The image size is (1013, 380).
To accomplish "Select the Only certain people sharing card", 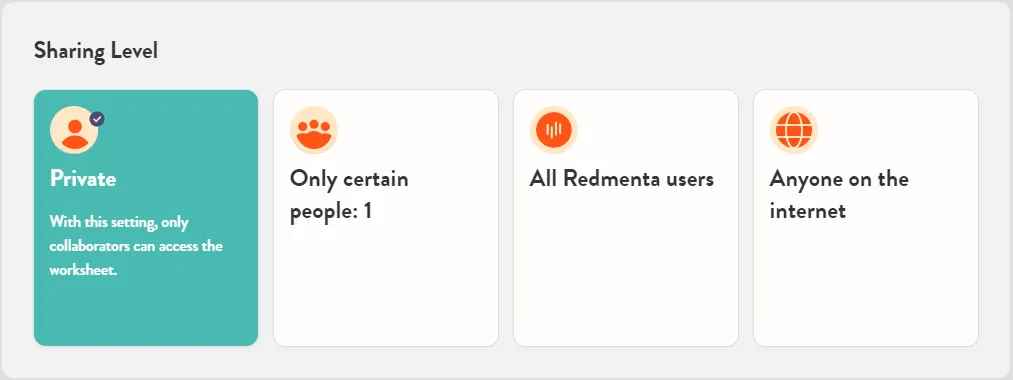I will 386,218.
